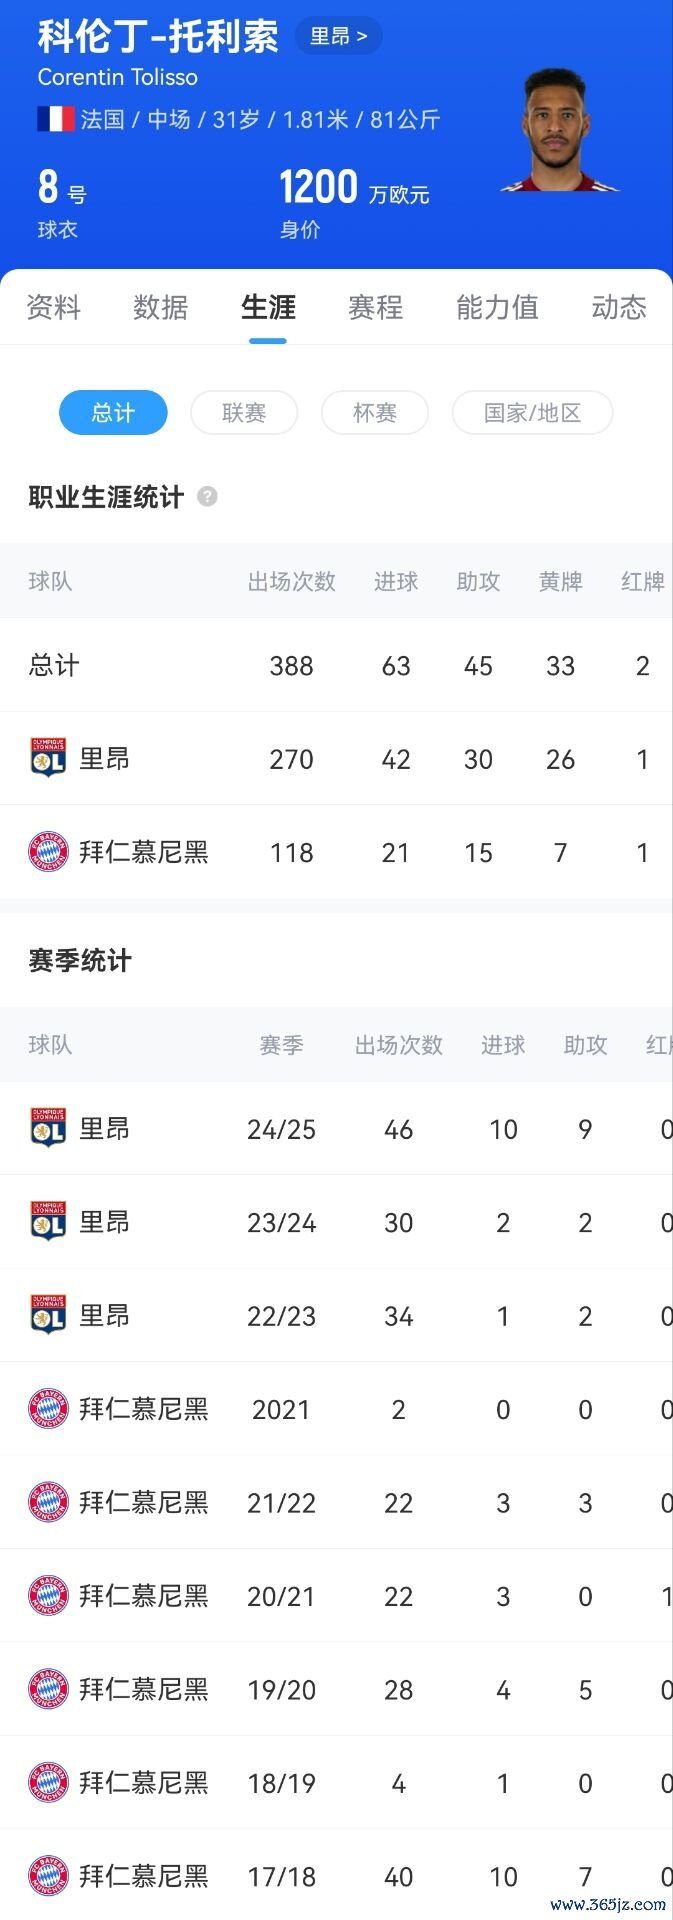Open the 动态 tab
This screenshot has height=1920, width=673.
619,307
